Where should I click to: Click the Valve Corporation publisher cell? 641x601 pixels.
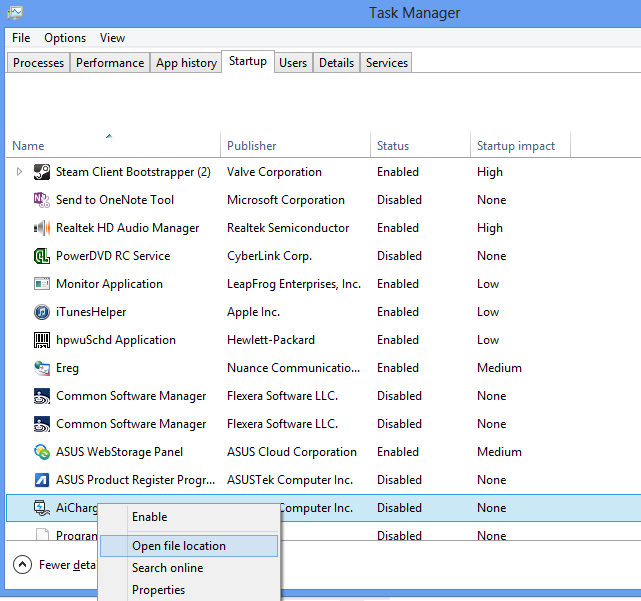tap(274, 172)
